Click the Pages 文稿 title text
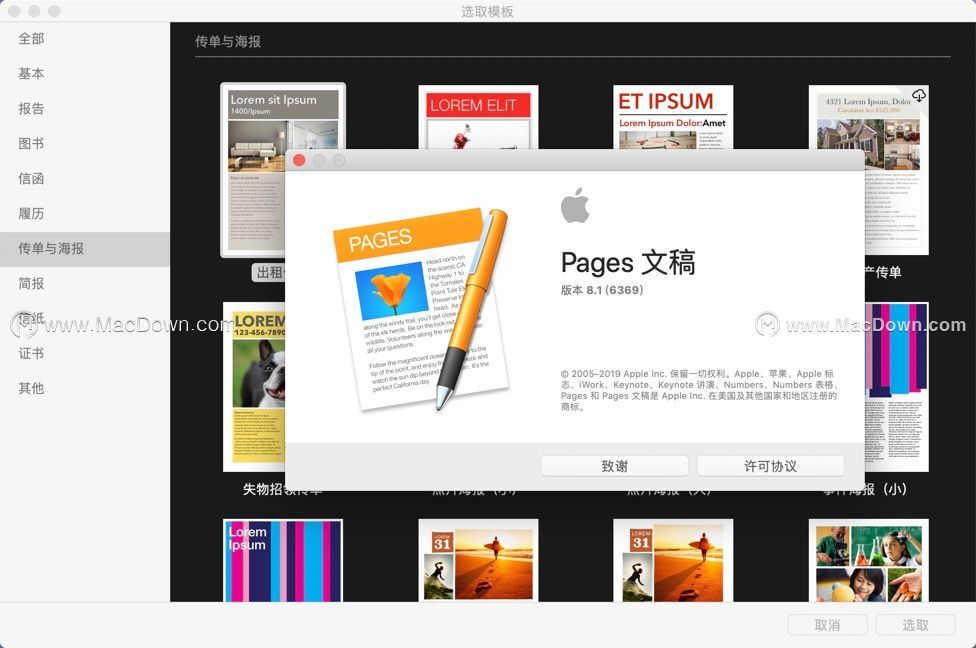Screen dimensions: 976x648 click(628, 263)
